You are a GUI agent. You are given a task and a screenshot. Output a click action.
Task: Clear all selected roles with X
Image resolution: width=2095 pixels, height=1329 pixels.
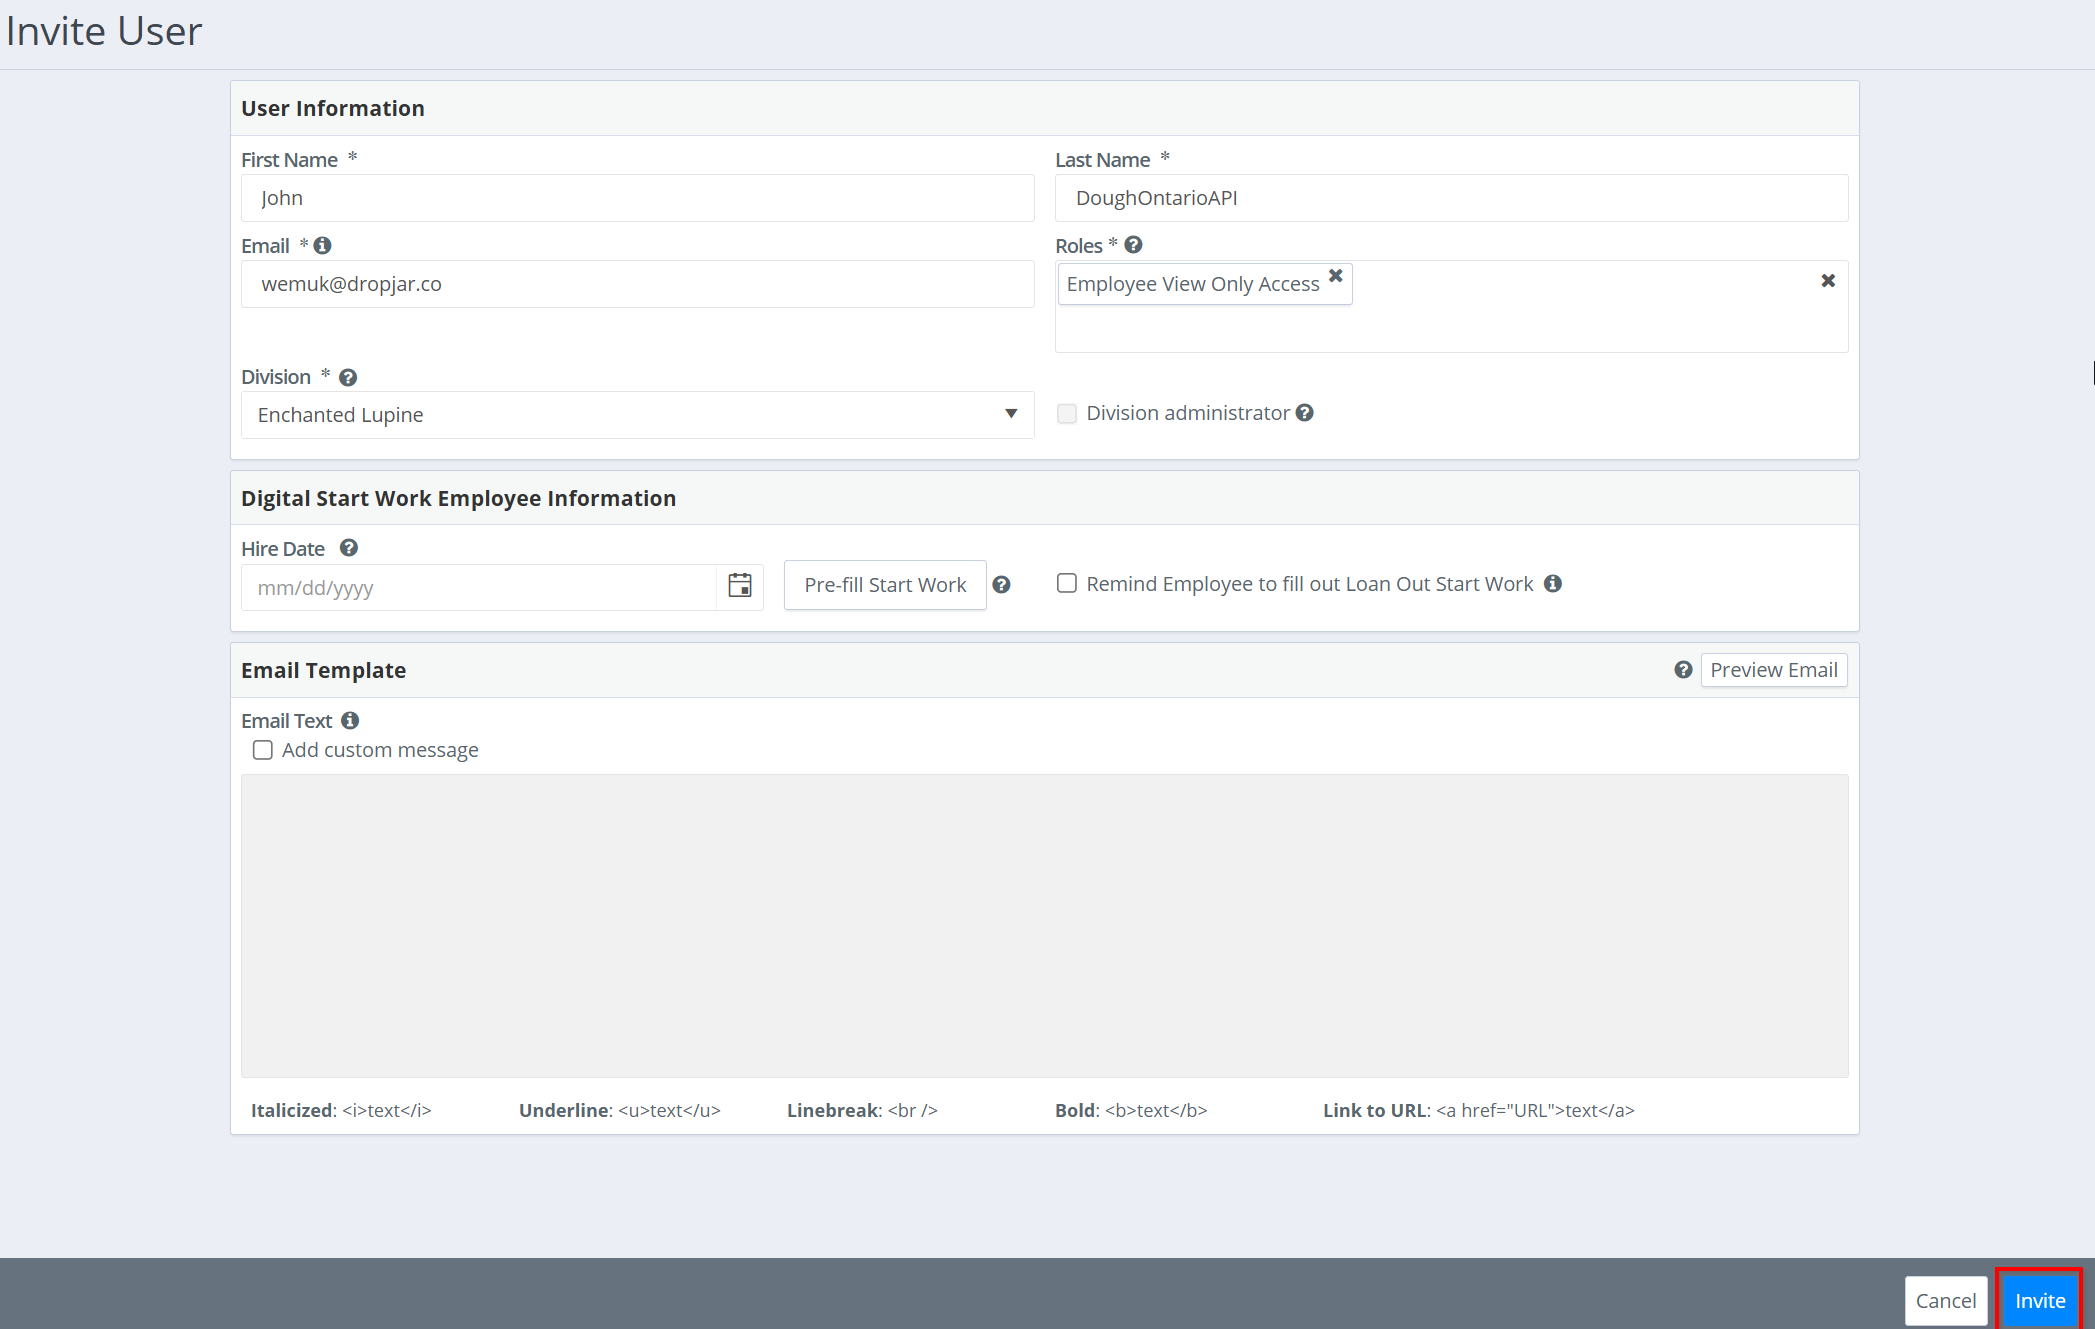click(1828, 281)
